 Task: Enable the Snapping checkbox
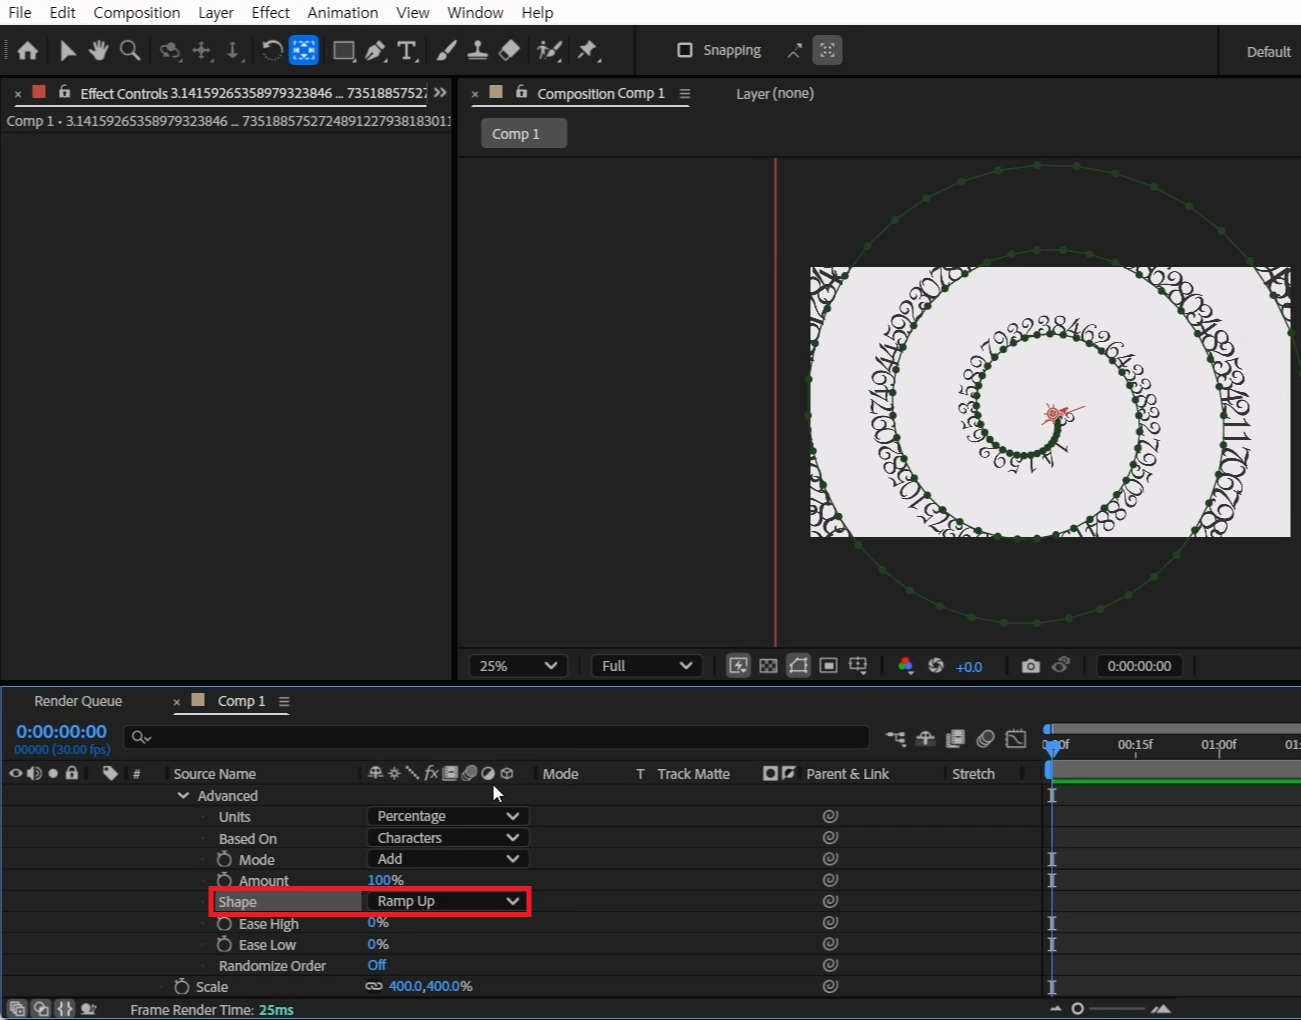click(685, 50)
